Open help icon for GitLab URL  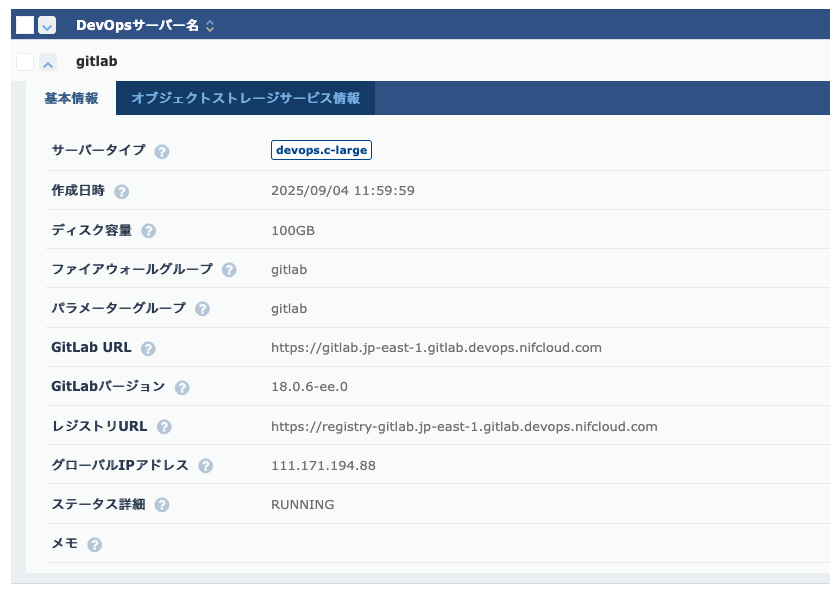pyautogui.click(x=148, y=349)
